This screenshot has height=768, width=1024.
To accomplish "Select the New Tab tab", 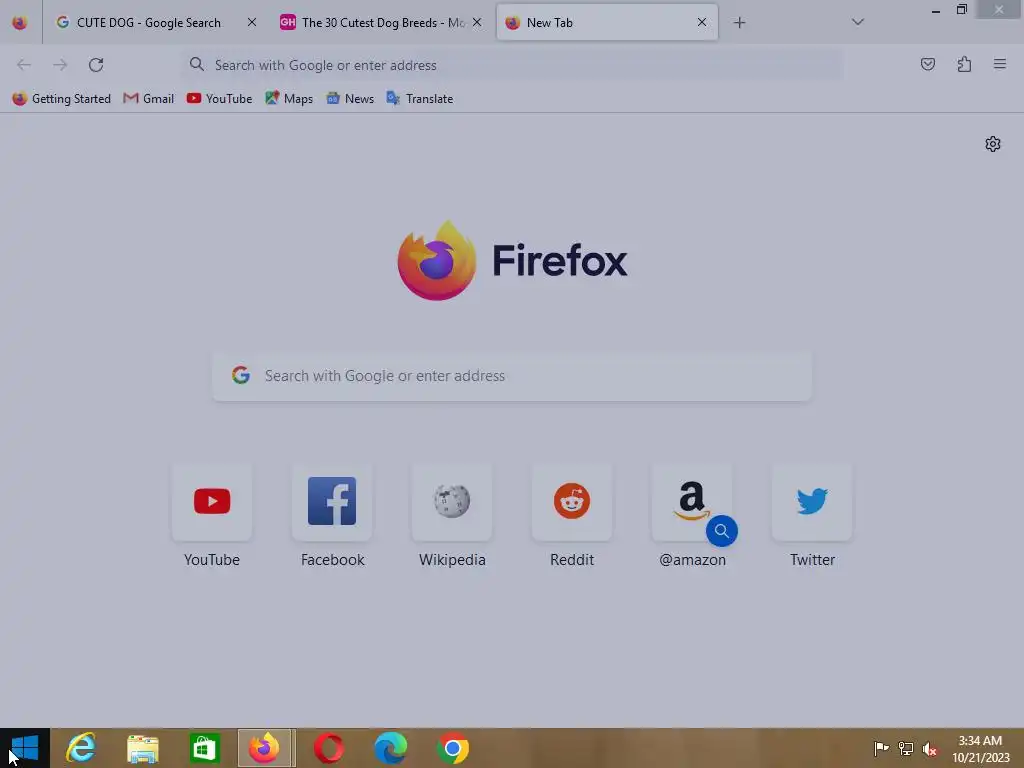I will pyautogui.click(x=607, y=22).
